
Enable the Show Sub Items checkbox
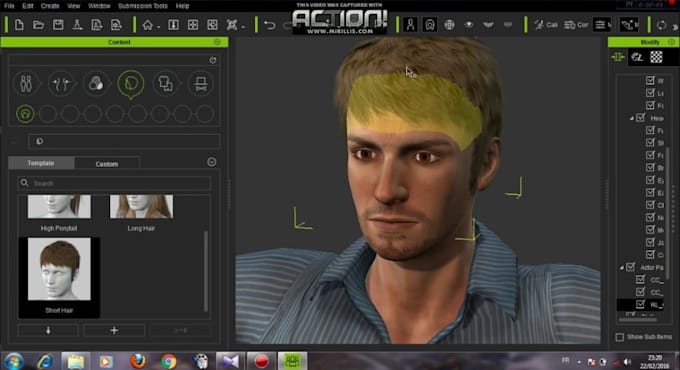click(x=620, y=337)
